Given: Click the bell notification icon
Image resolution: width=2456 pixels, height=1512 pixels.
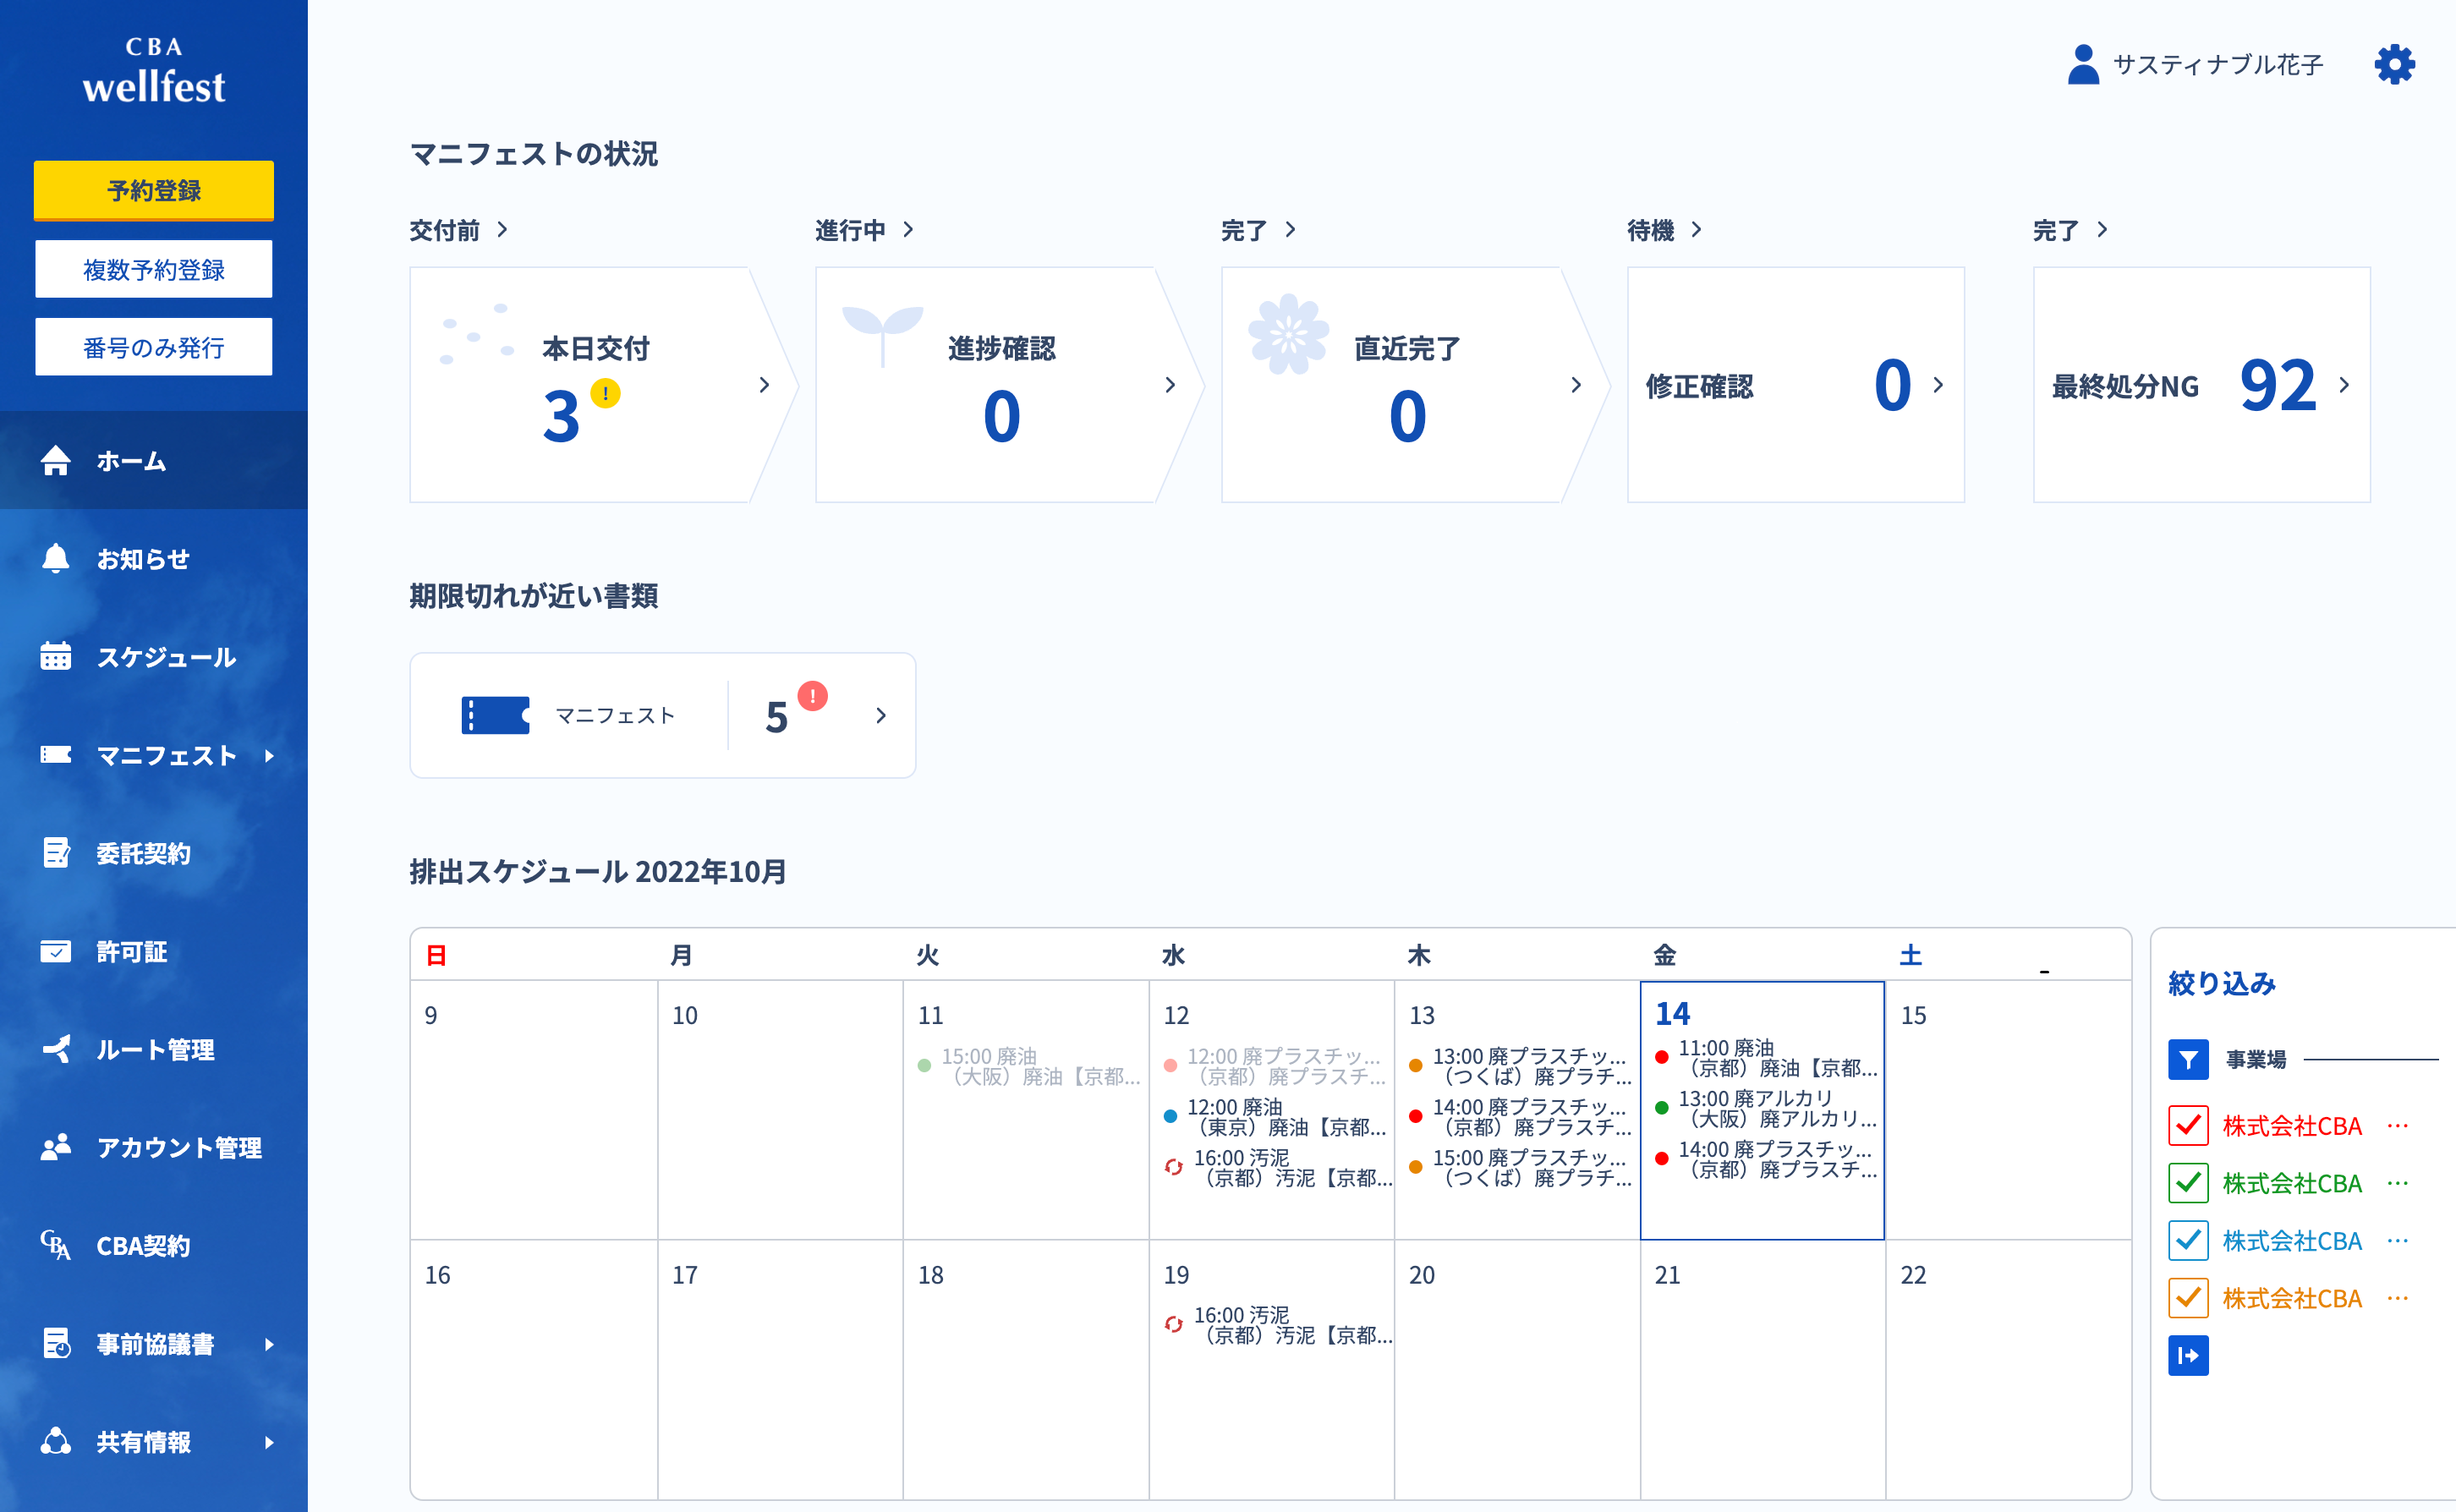Looking at the screenshot, I should tap(56, 558).
